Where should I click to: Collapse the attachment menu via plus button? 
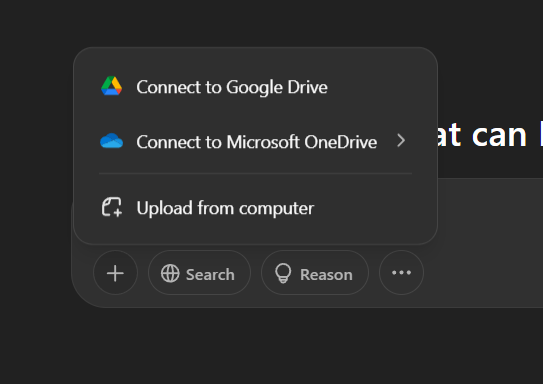[115, 273]
